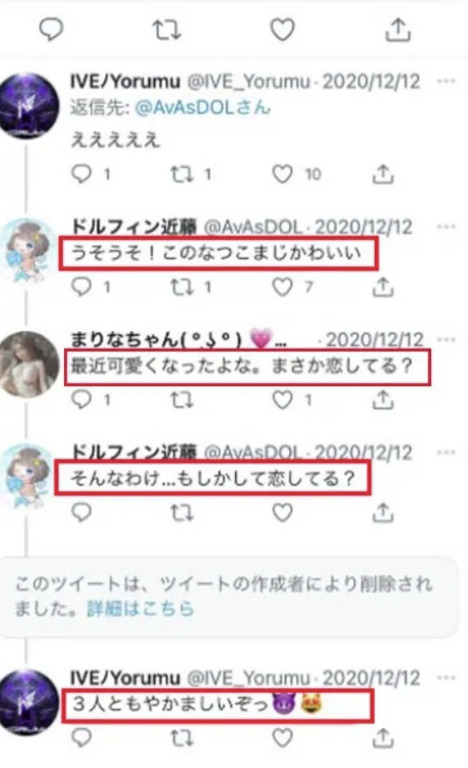Toggle retweet on the ええええええ tweet
Screen dimensions: 468x768
(182, 174)
